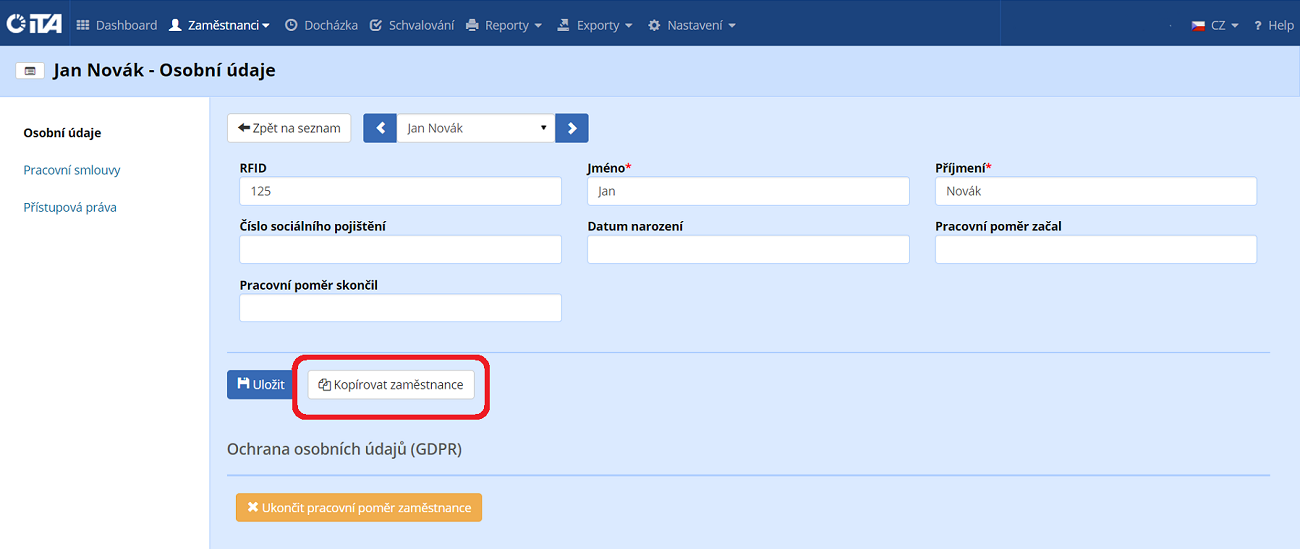Open Help in the top-right corner
1300x549 pixels.
(1274, 25)
